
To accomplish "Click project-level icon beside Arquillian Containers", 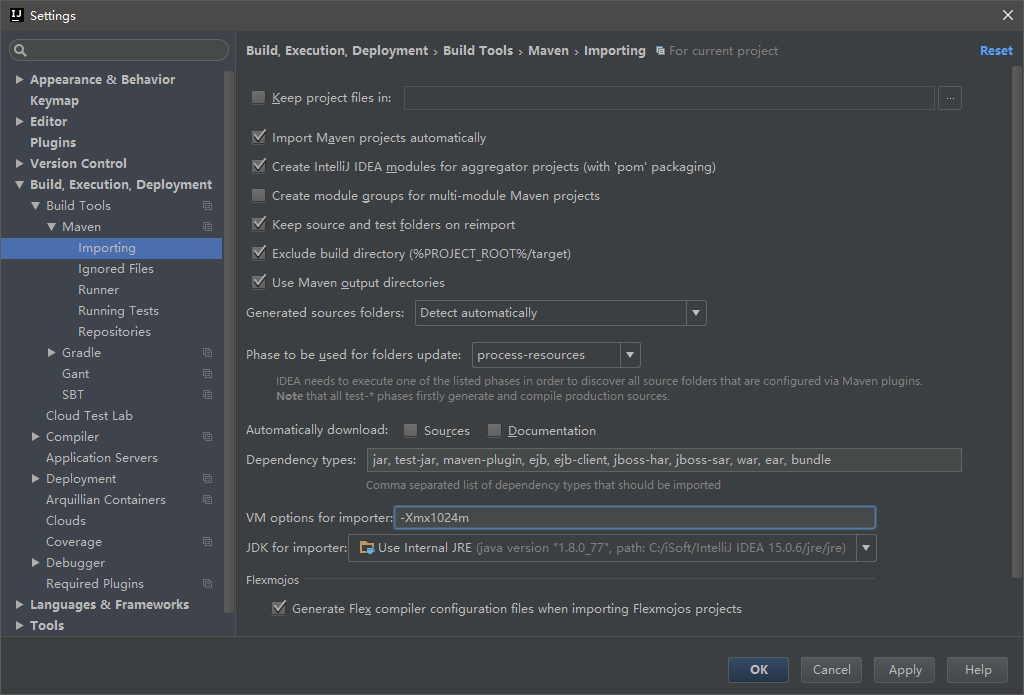I will pos(208,500).
